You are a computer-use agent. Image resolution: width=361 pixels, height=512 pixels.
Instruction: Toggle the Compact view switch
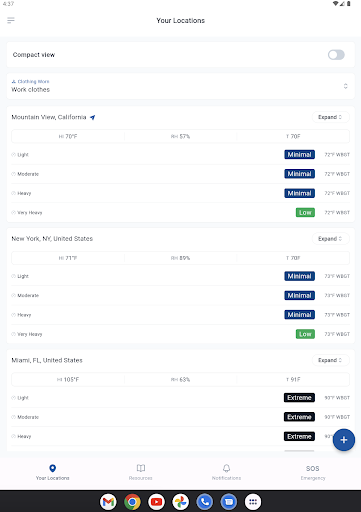336,55
